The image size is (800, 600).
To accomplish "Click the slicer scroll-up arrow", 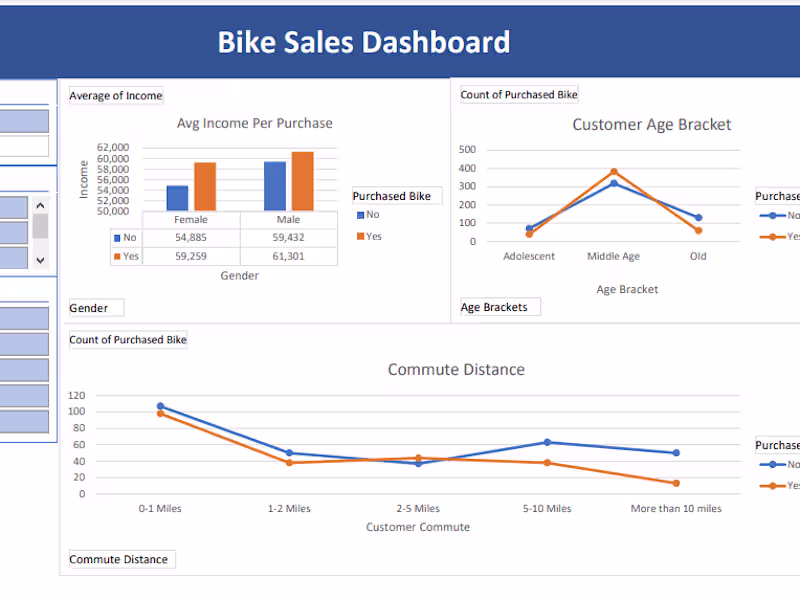I will (40, 205).
